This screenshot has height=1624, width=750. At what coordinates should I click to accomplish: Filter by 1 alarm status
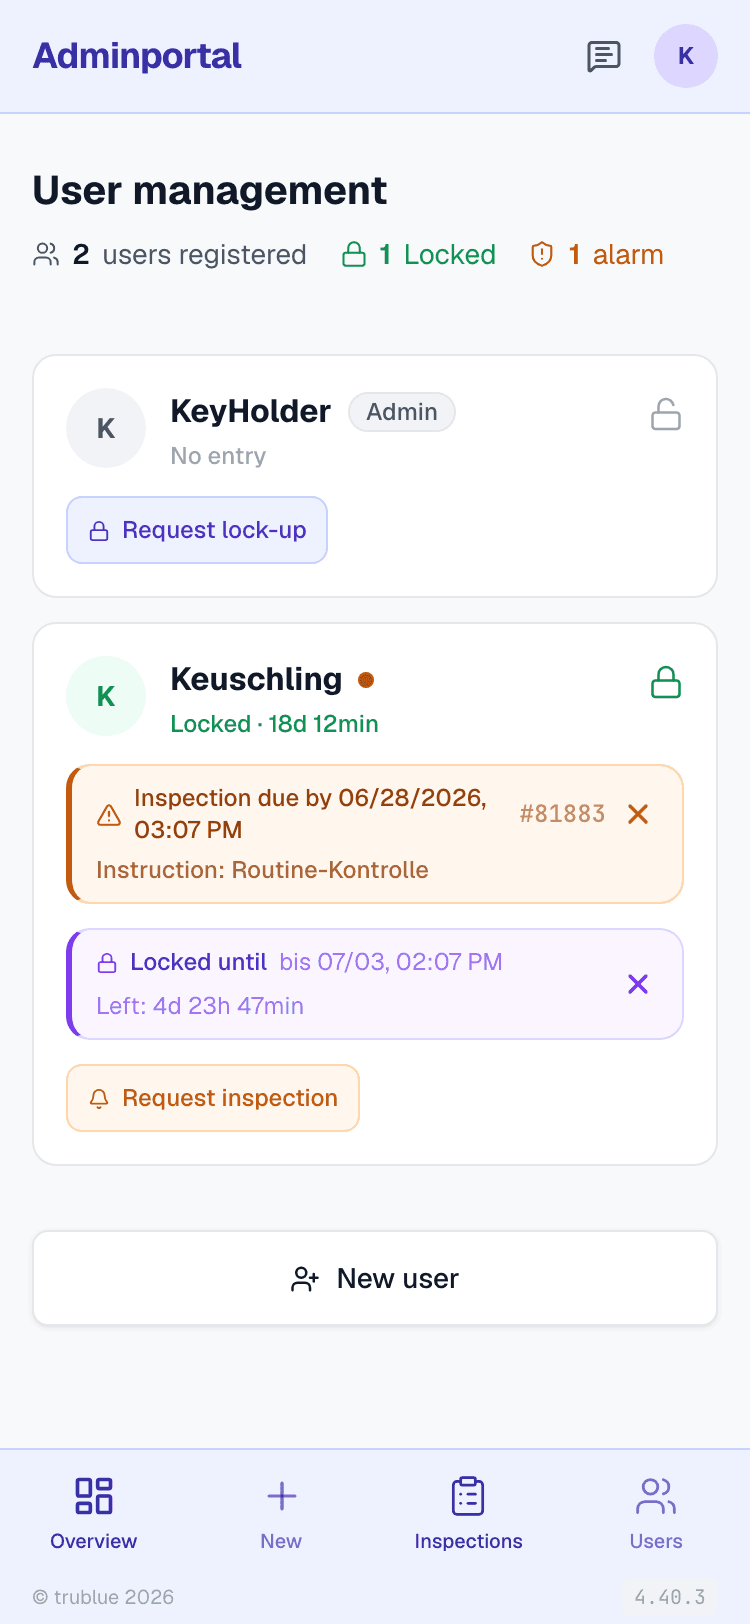coord(596,255)
